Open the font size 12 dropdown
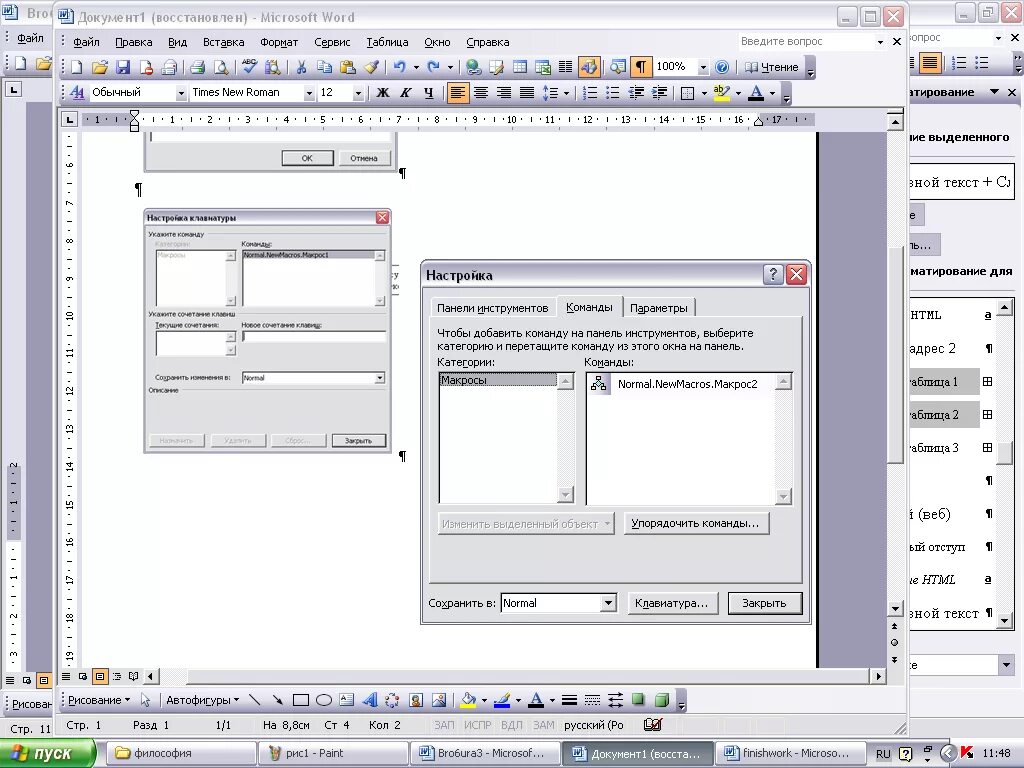The height and width of the screenshot is (768, 1024). (357, 93)
